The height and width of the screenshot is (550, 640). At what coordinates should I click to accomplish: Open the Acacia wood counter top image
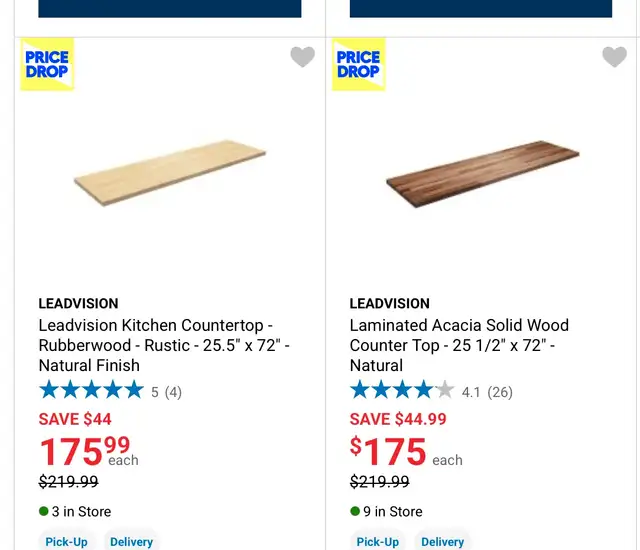(482, 174)
